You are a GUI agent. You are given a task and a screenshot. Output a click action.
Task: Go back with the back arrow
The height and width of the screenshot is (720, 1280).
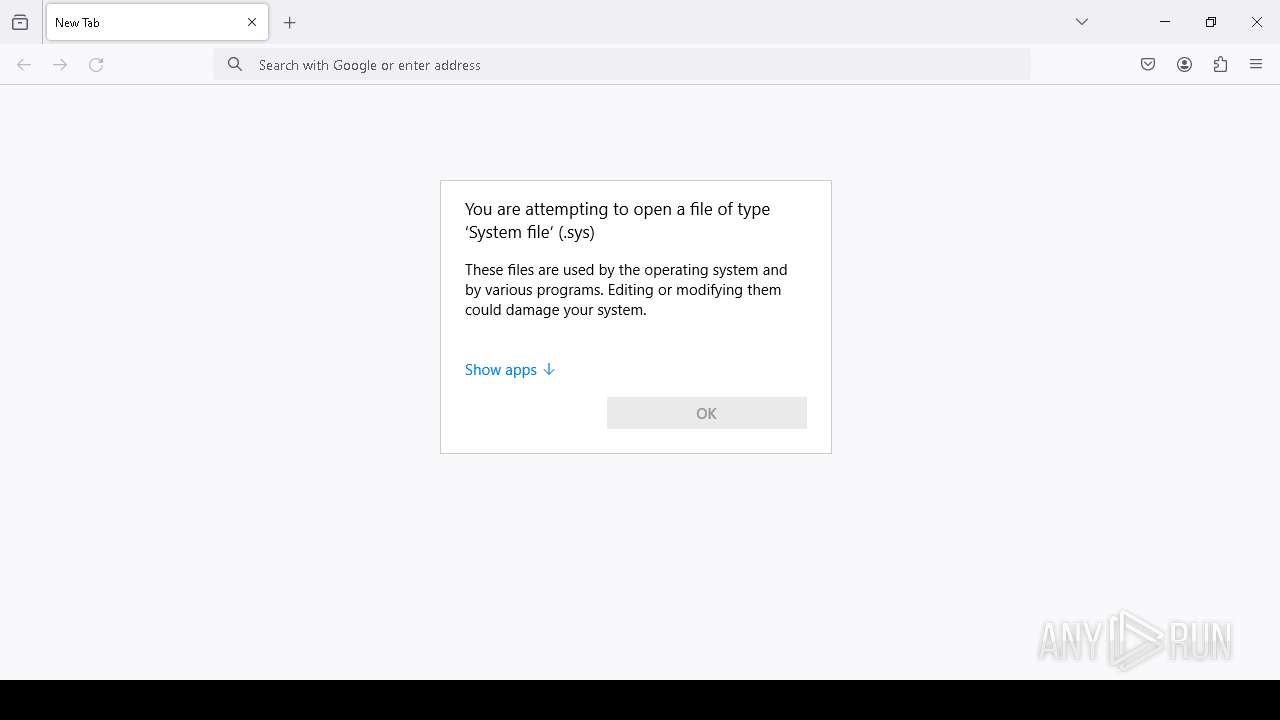[24, 65]
